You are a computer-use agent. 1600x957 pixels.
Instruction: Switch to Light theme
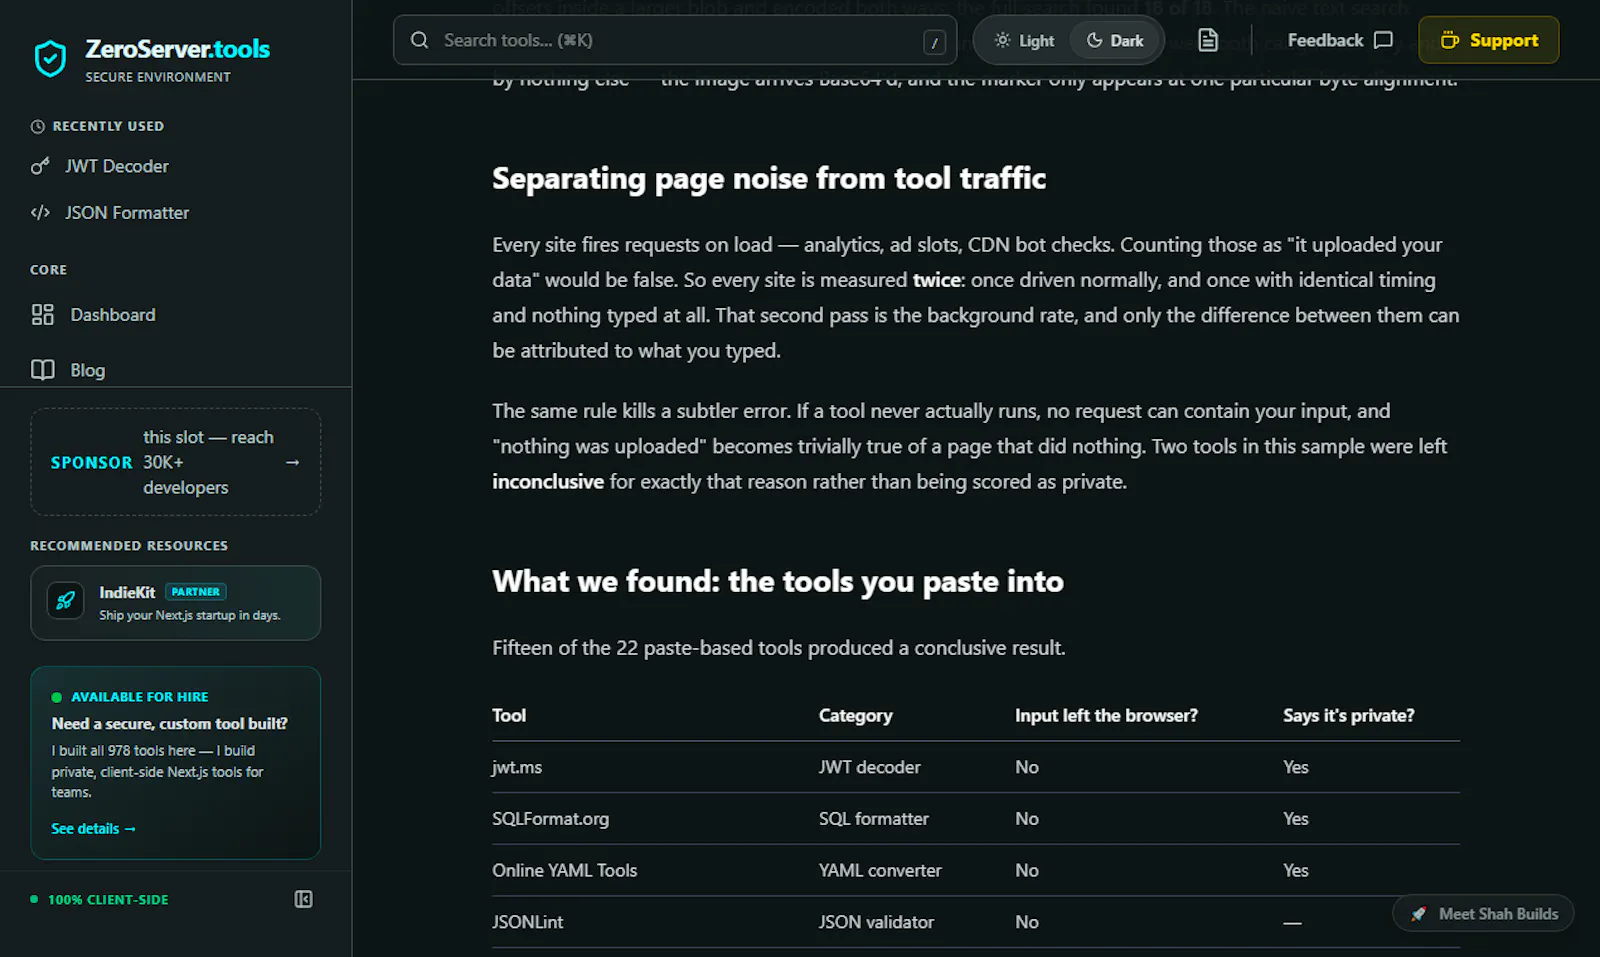1024,41
